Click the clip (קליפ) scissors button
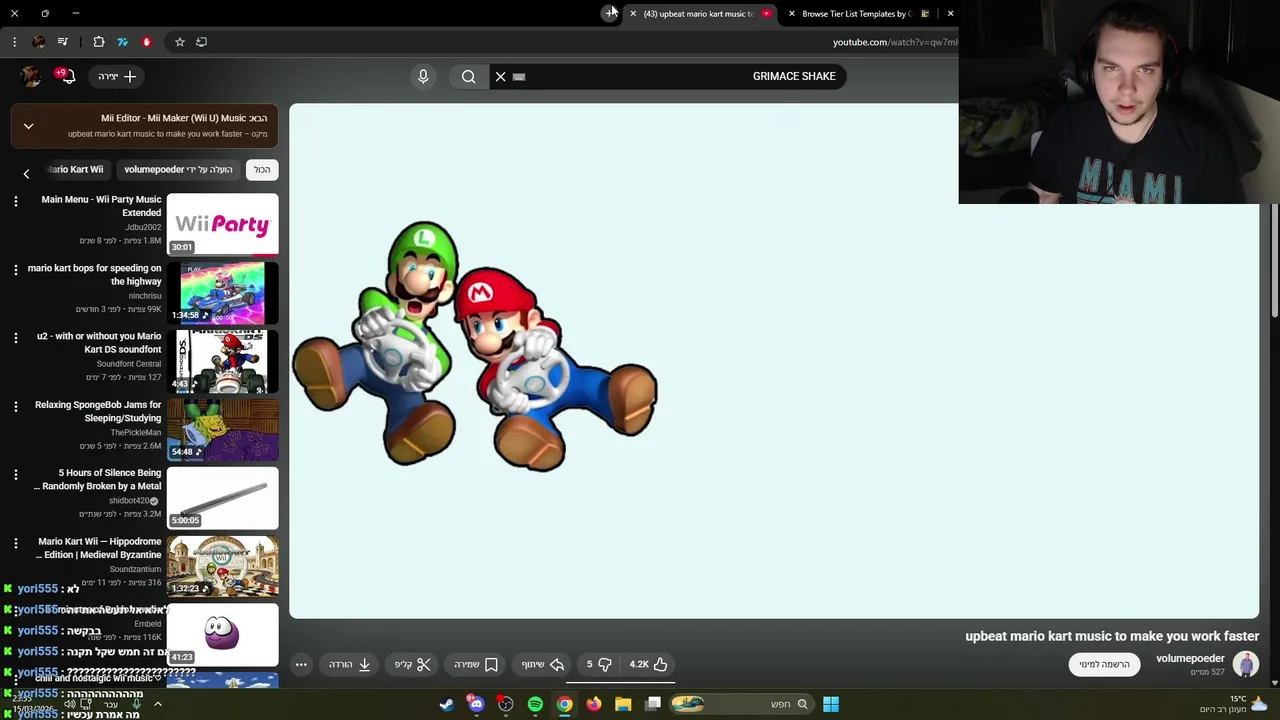This screenshot has height=720, width=1280. [x=412, y=664]
